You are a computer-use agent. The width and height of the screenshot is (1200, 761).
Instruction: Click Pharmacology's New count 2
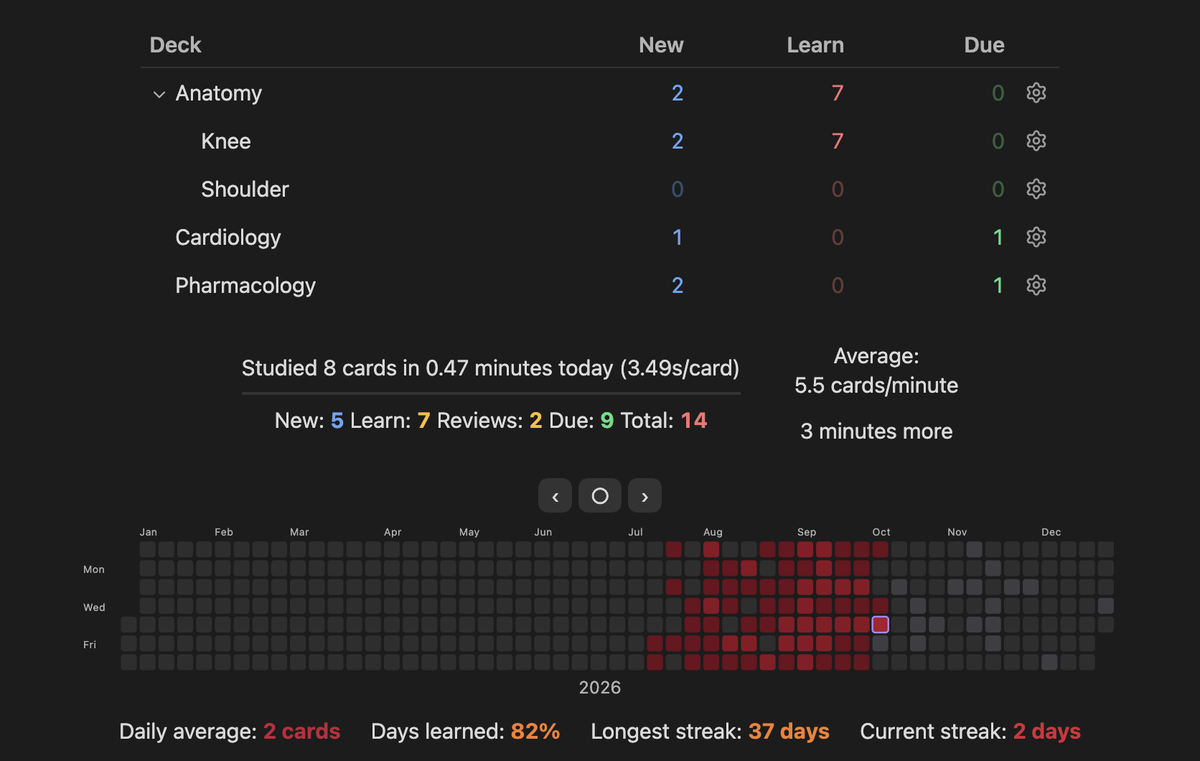[677, 285]
